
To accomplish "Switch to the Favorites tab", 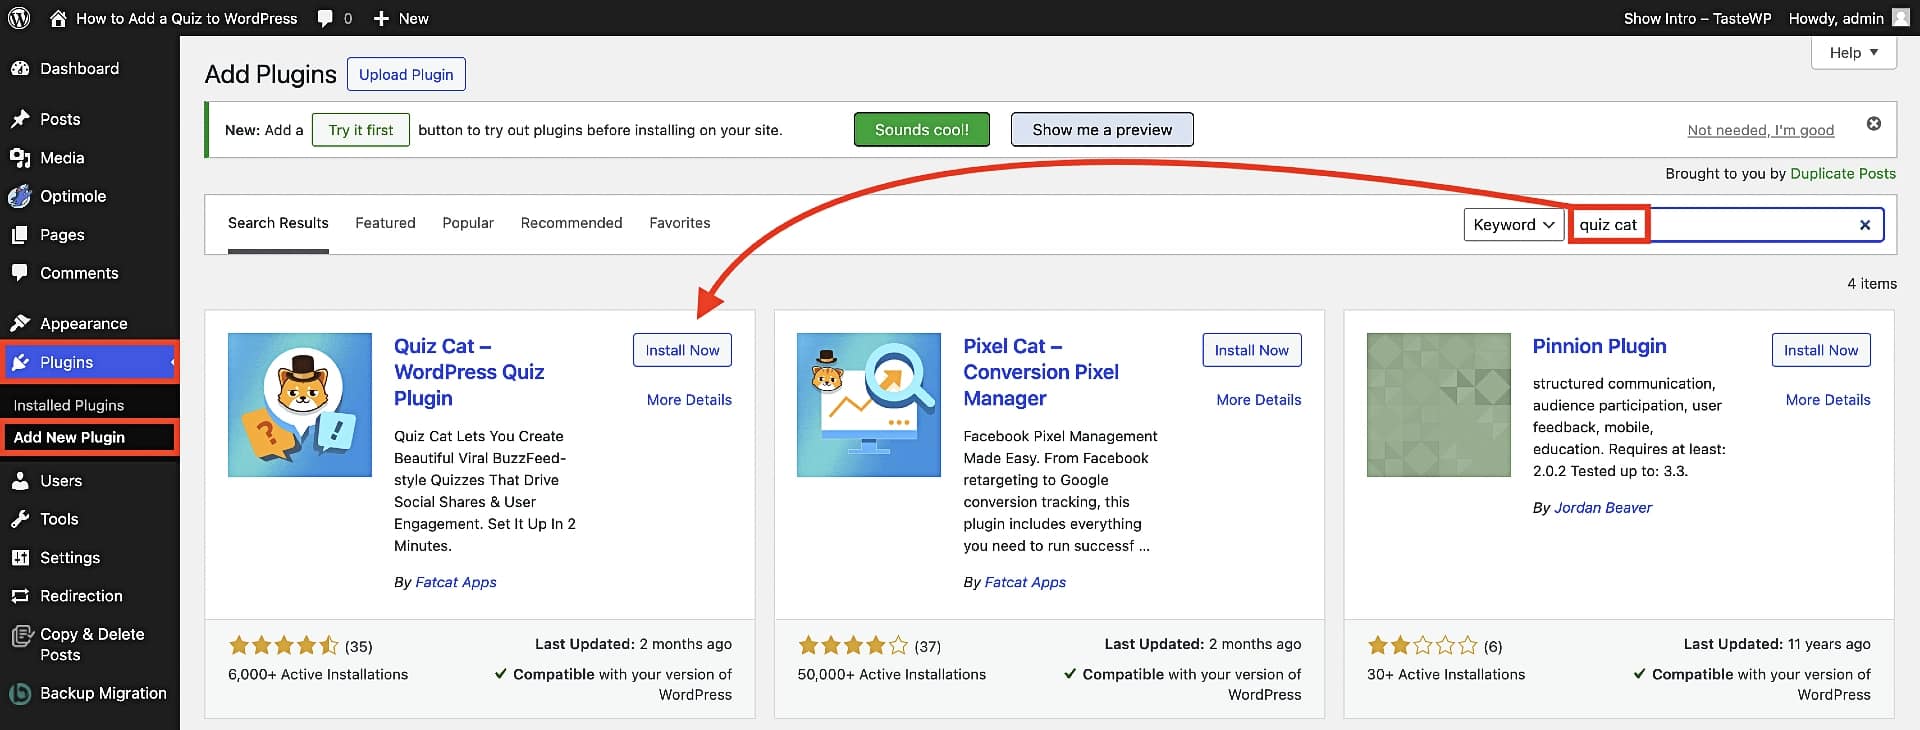I will (x=680, y=223).
